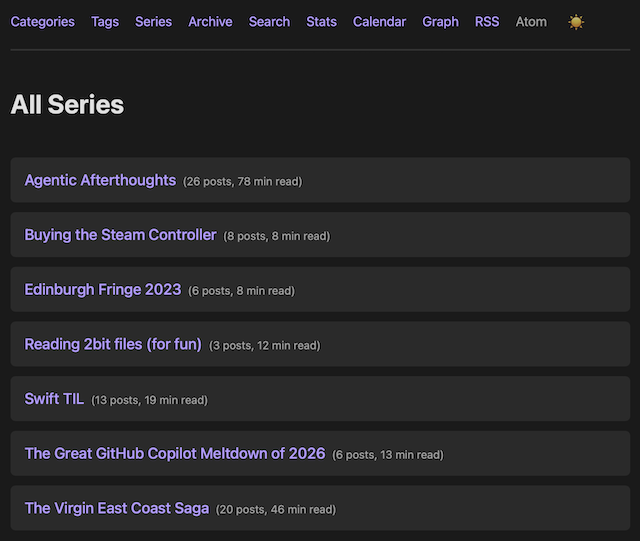Go to Series in navigation
This screenshot has width=640, height=541.
pos(153,22)
